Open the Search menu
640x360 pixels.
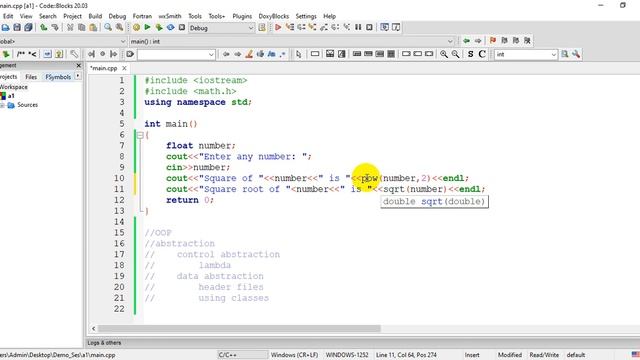pos(47,16)
